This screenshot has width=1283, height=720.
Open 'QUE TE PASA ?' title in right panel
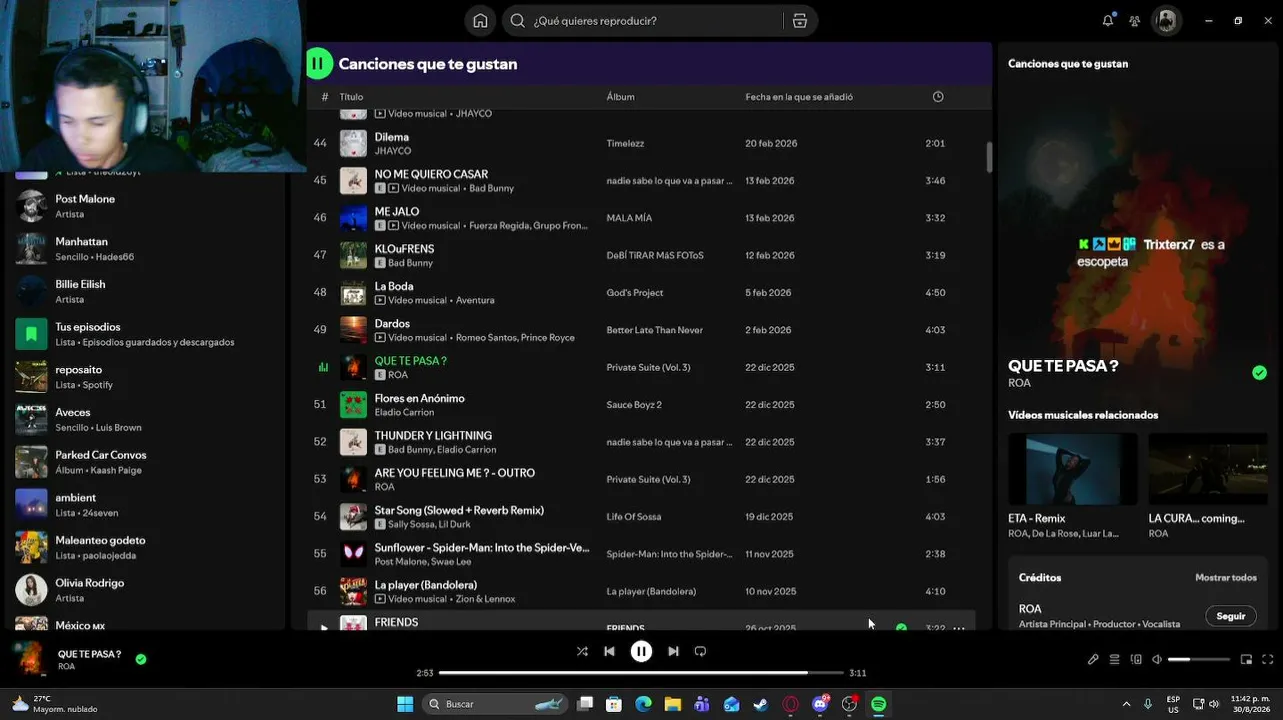[1063, 366]
